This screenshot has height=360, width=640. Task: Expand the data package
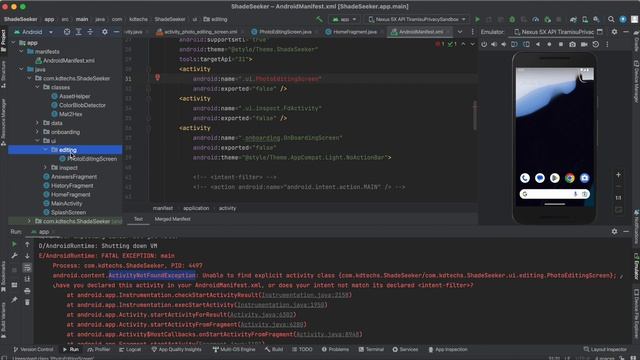tap(38, 123)
